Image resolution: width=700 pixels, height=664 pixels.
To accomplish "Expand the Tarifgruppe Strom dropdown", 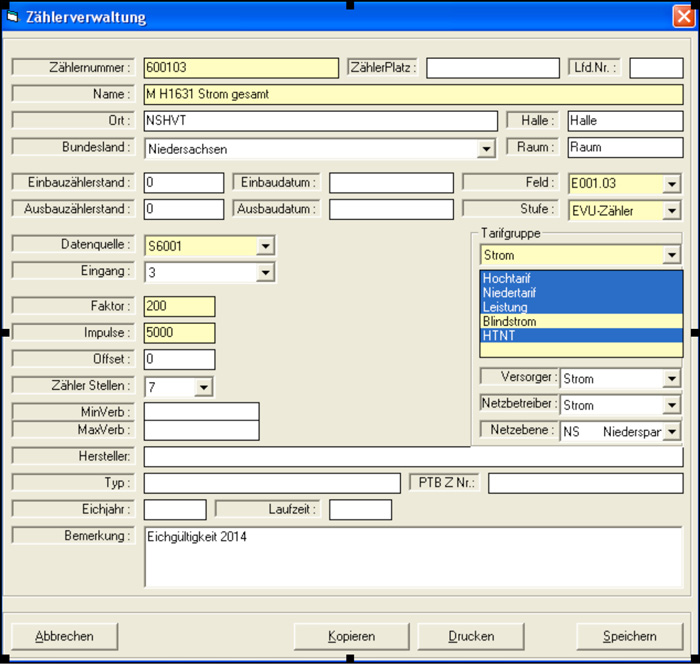I will [671, 256].
